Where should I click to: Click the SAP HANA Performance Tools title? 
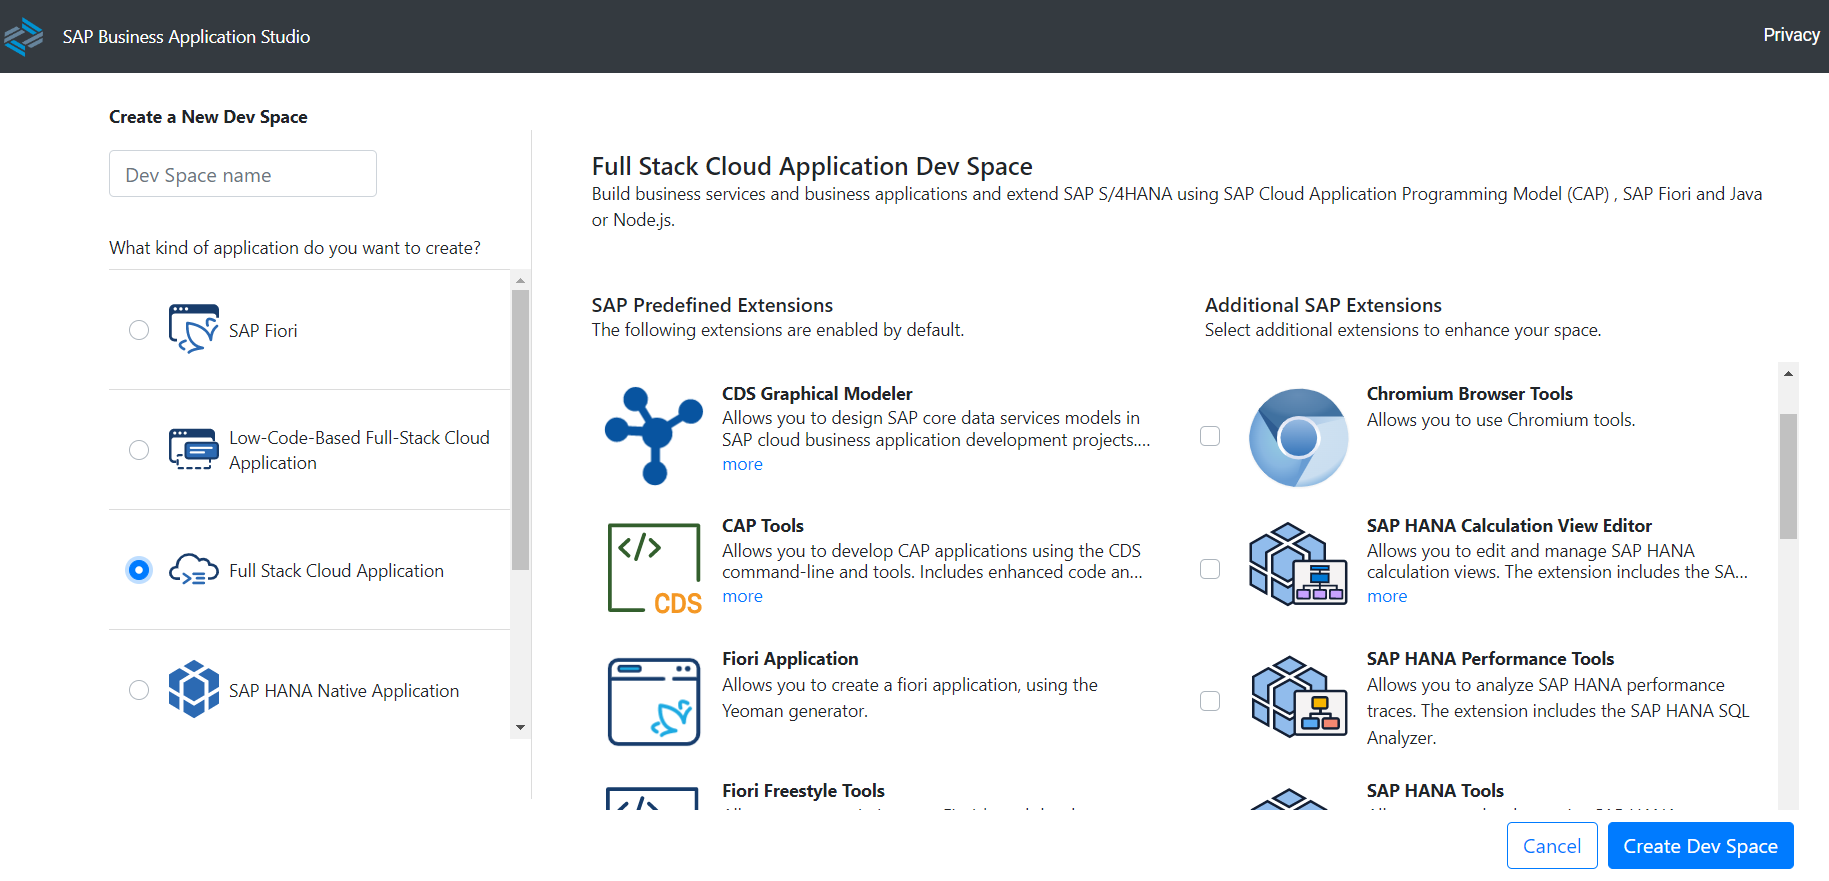[1490, 659]
